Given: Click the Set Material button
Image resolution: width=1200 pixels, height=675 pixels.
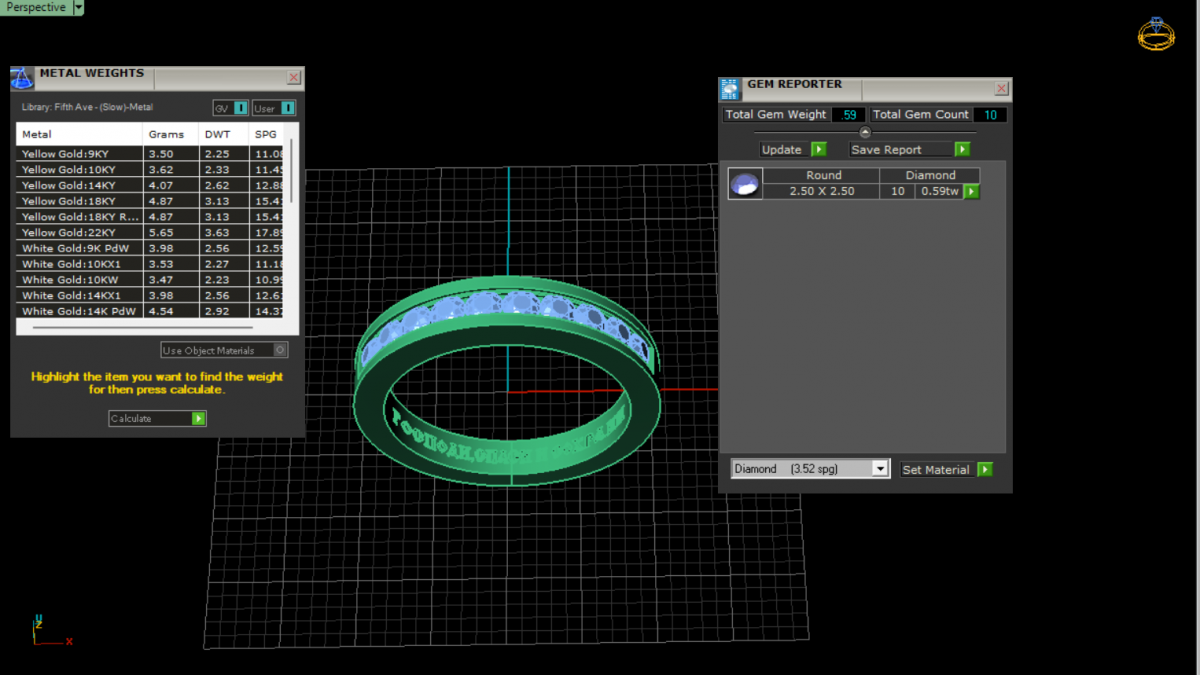Looking at the screenshot, I should pyautogui.click(x=936, y=470).
